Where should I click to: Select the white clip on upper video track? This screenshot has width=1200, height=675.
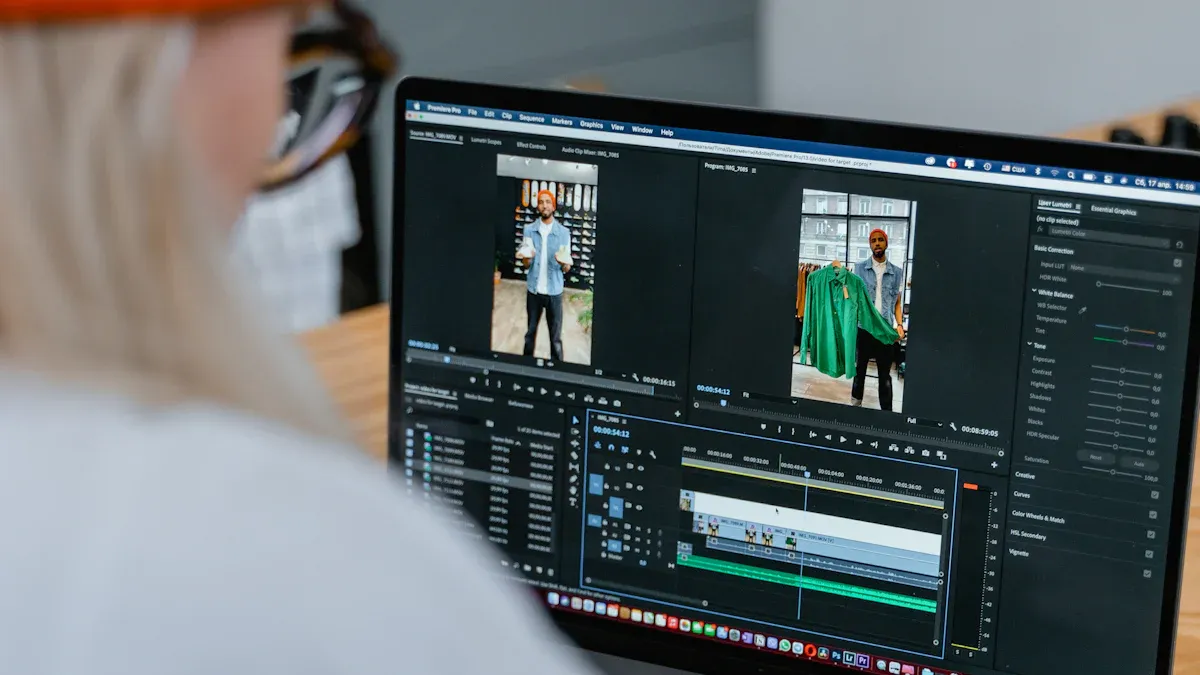[x=815, y=523]
